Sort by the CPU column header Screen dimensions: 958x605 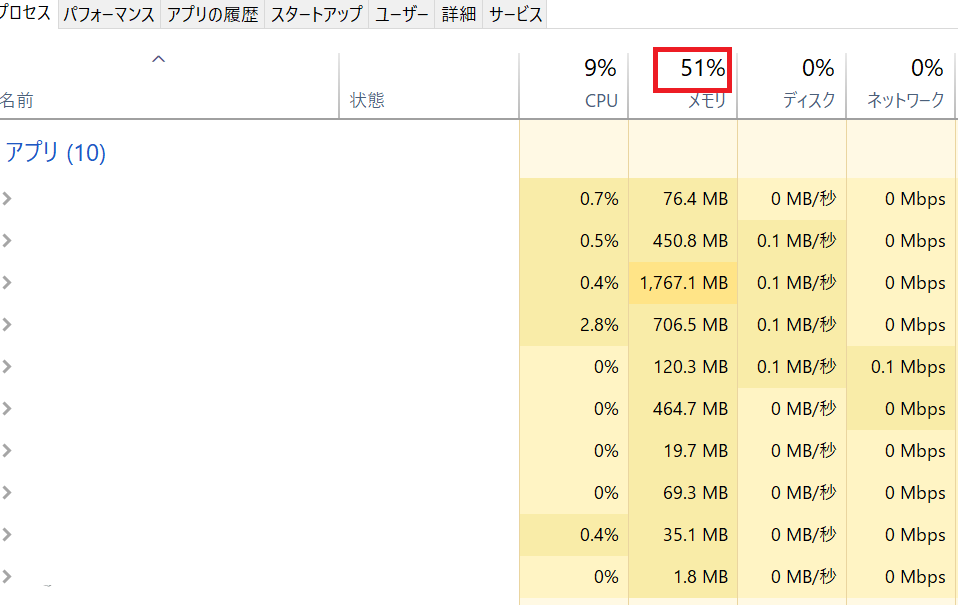coord(574,86)
